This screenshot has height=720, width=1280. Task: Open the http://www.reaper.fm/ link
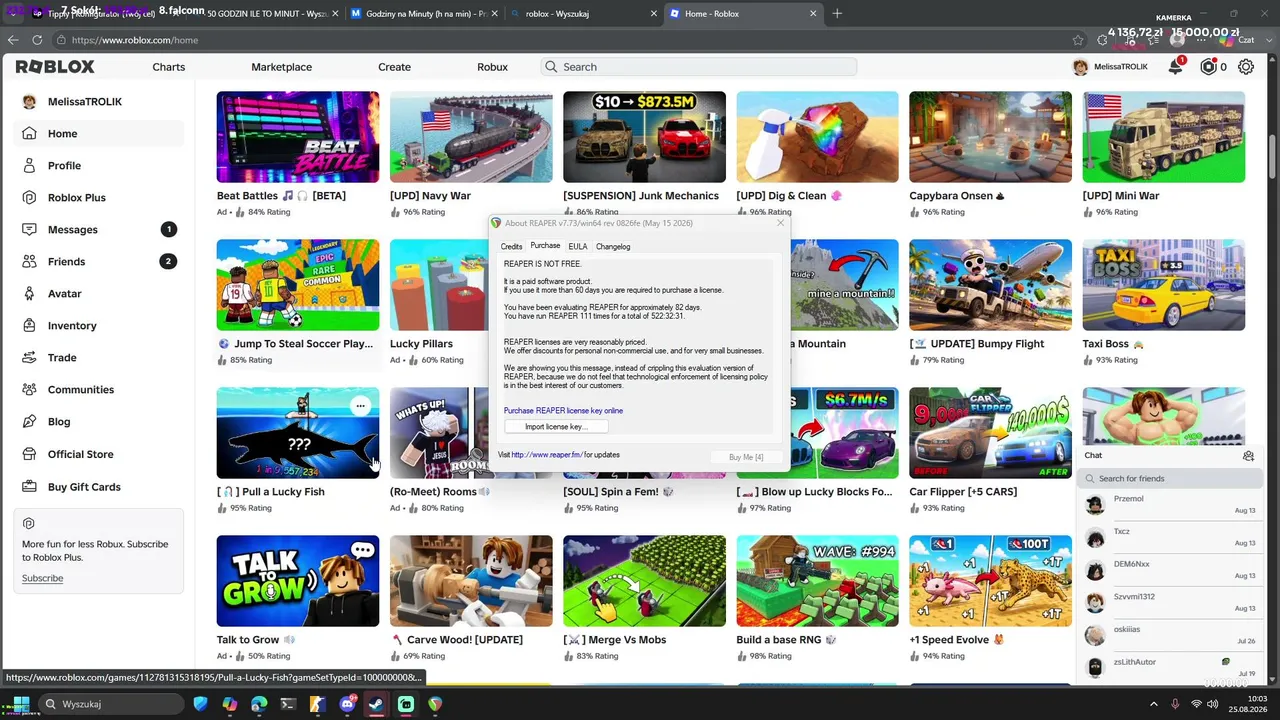click(x=546, y=455)
